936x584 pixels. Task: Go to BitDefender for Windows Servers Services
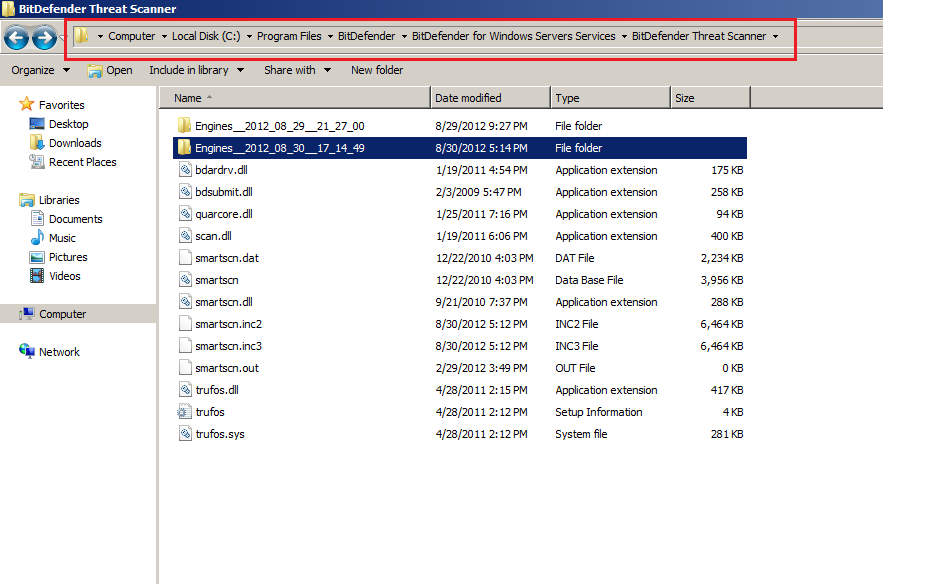coord(513,36)
